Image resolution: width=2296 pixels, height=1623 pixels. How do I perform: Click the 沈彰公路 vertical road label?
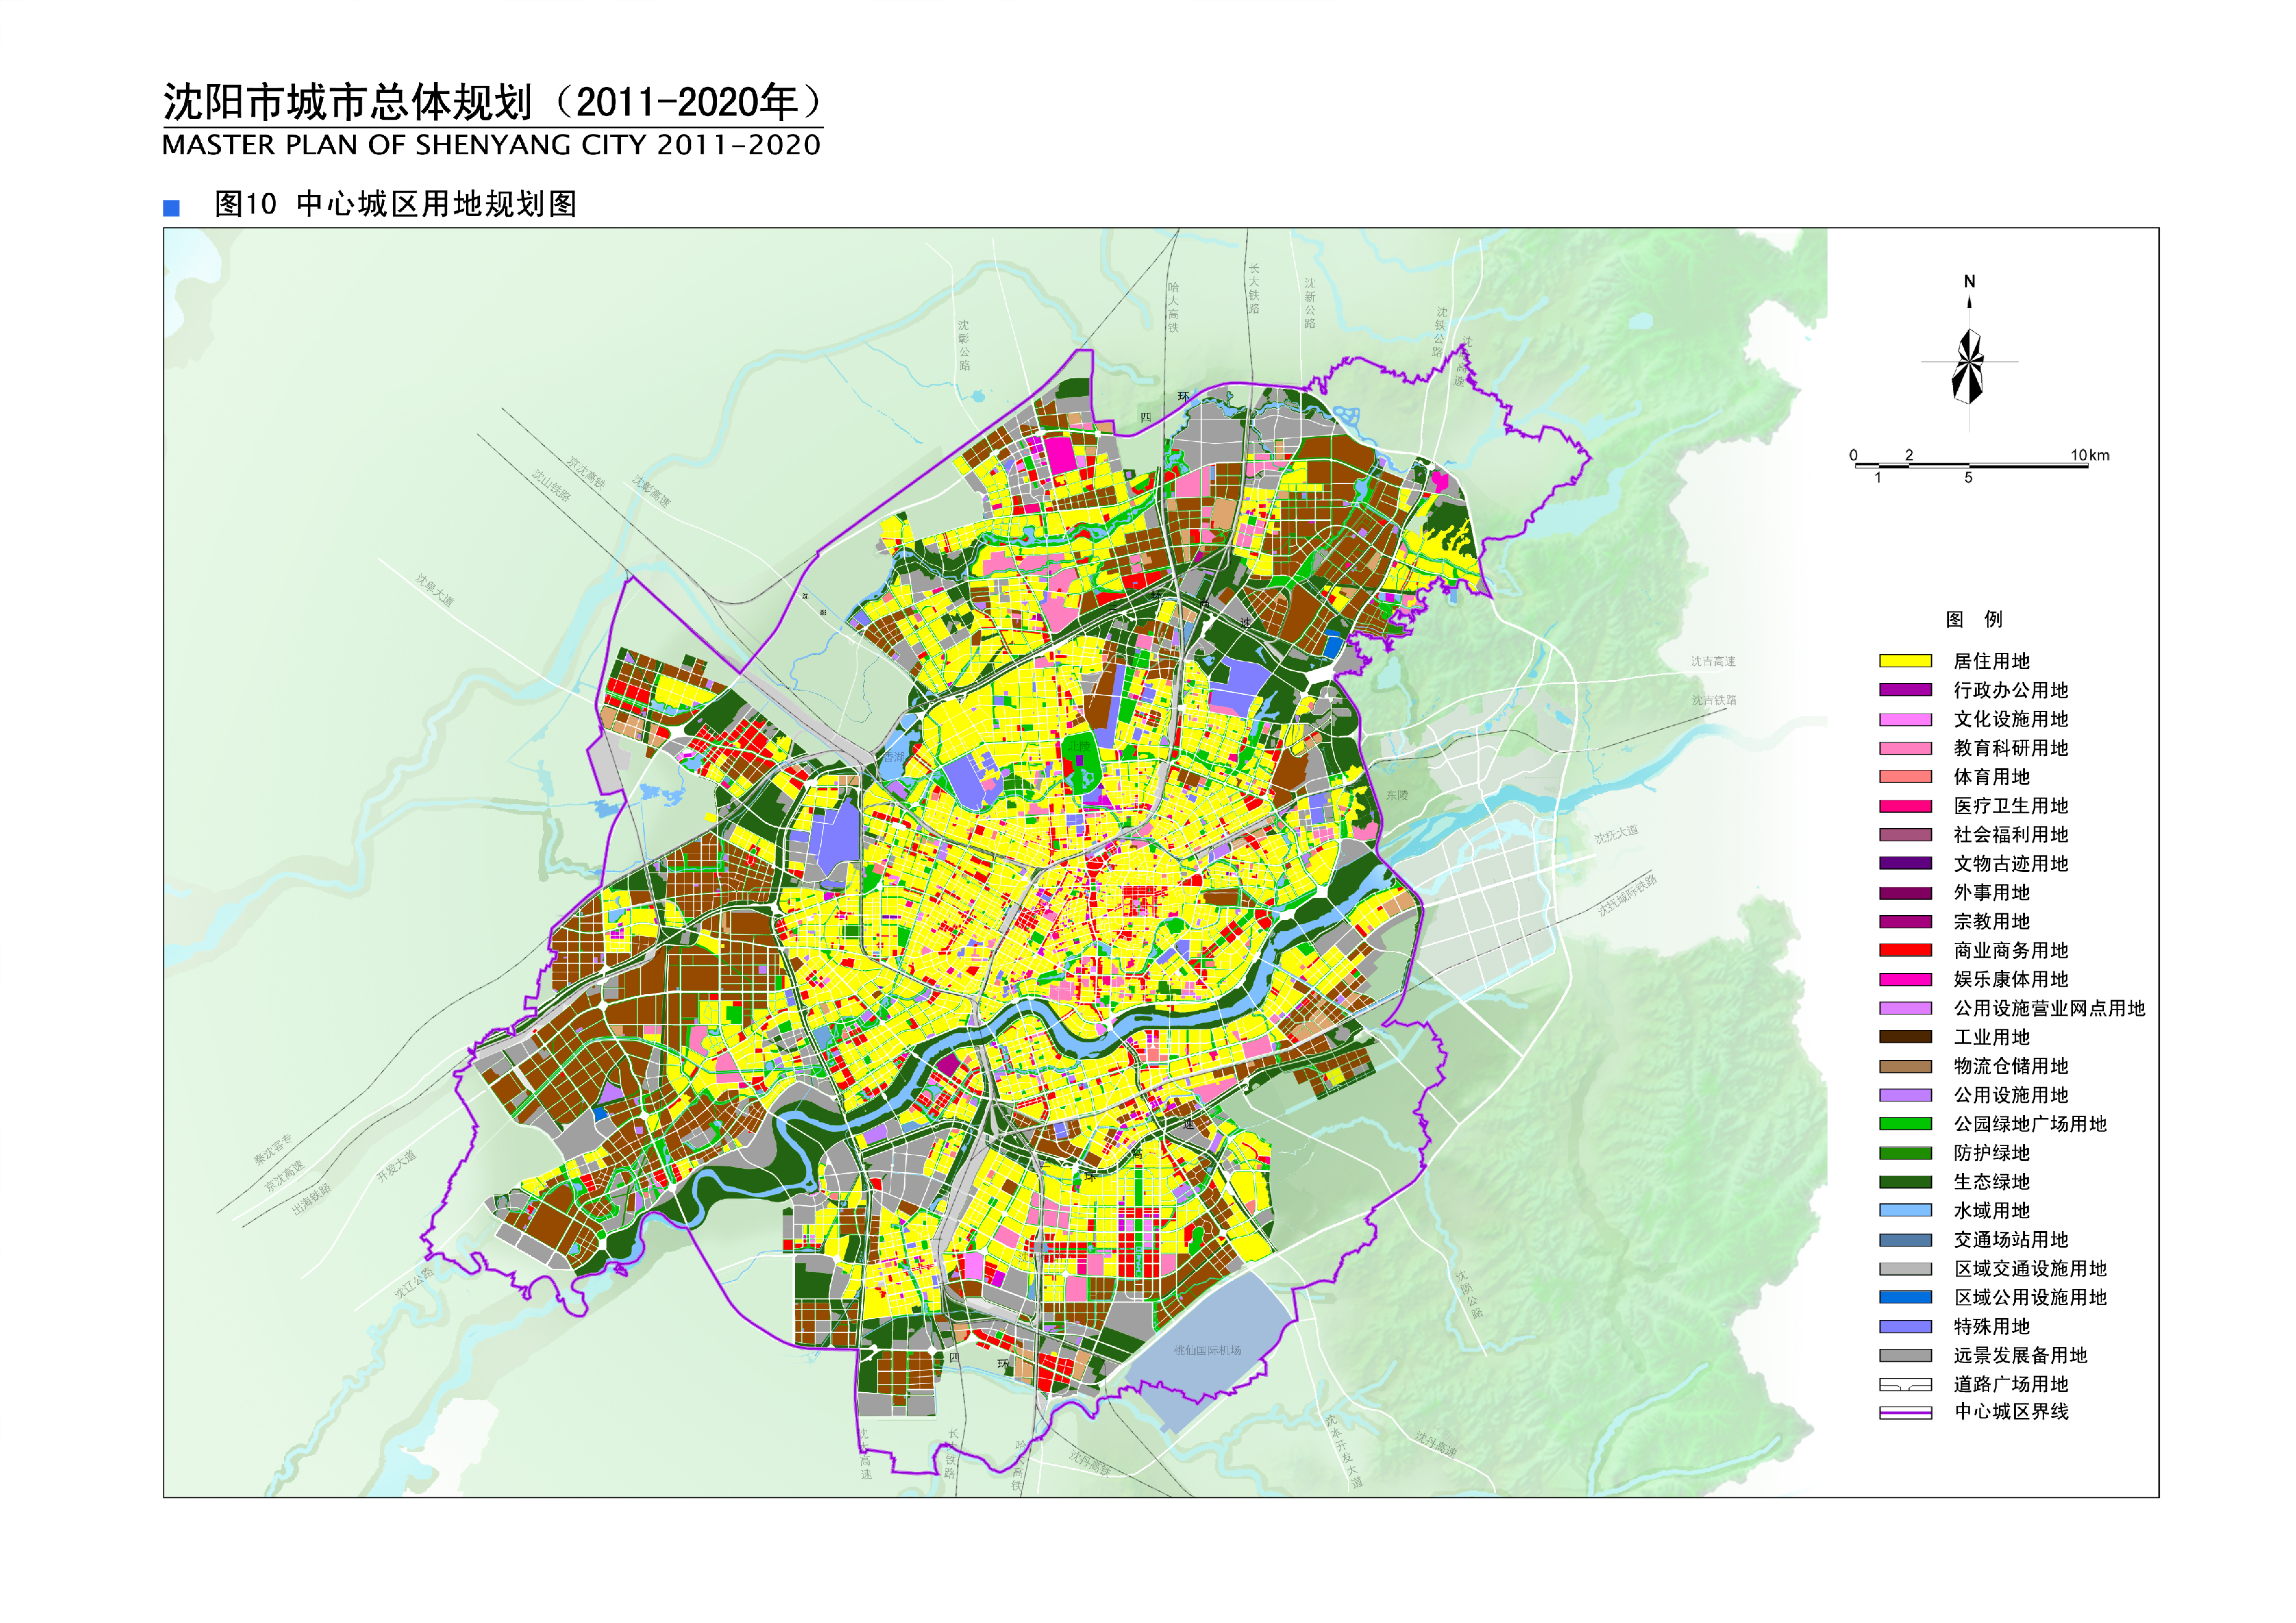pos(964,345)
